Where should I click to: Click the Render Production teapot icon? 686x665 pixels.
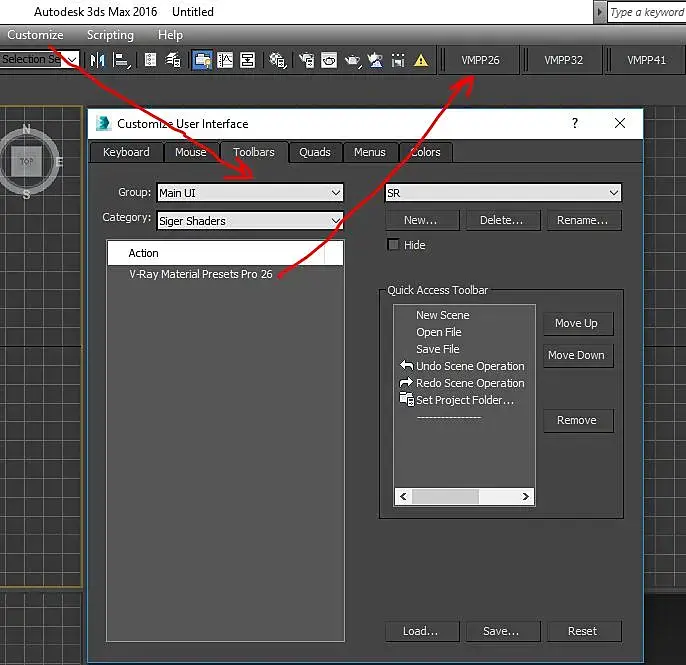coord(353,60)
